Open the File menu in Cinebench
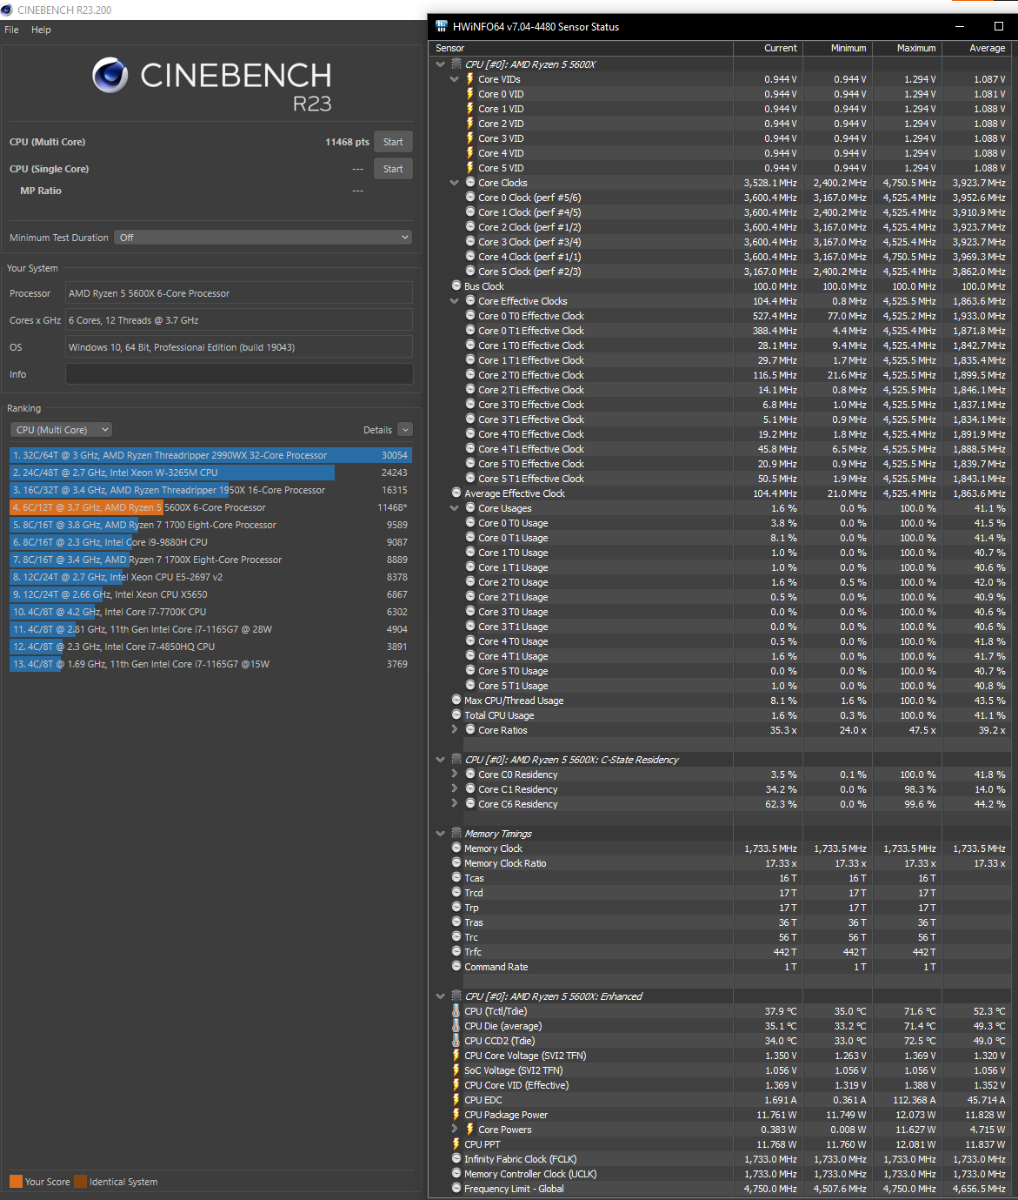 (12, 30)
